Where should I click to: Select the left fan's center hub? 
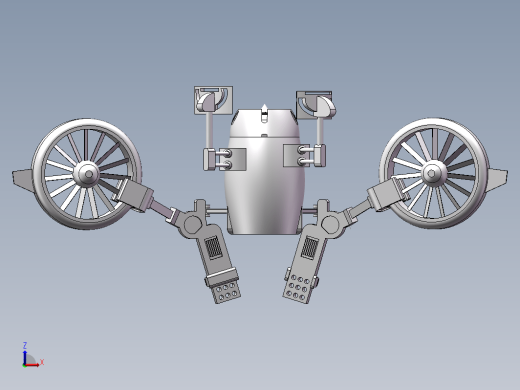pyautogui.click(x=87, y=173)
